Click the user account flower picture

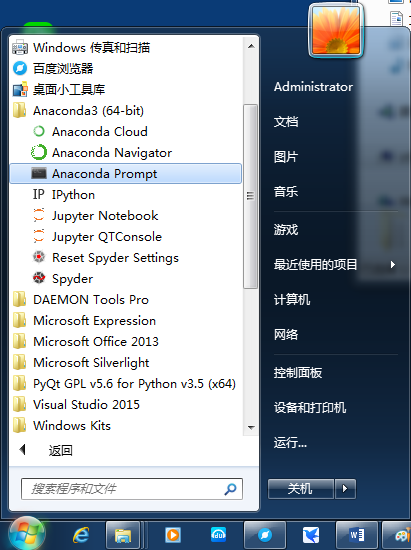tap(336, 31)
